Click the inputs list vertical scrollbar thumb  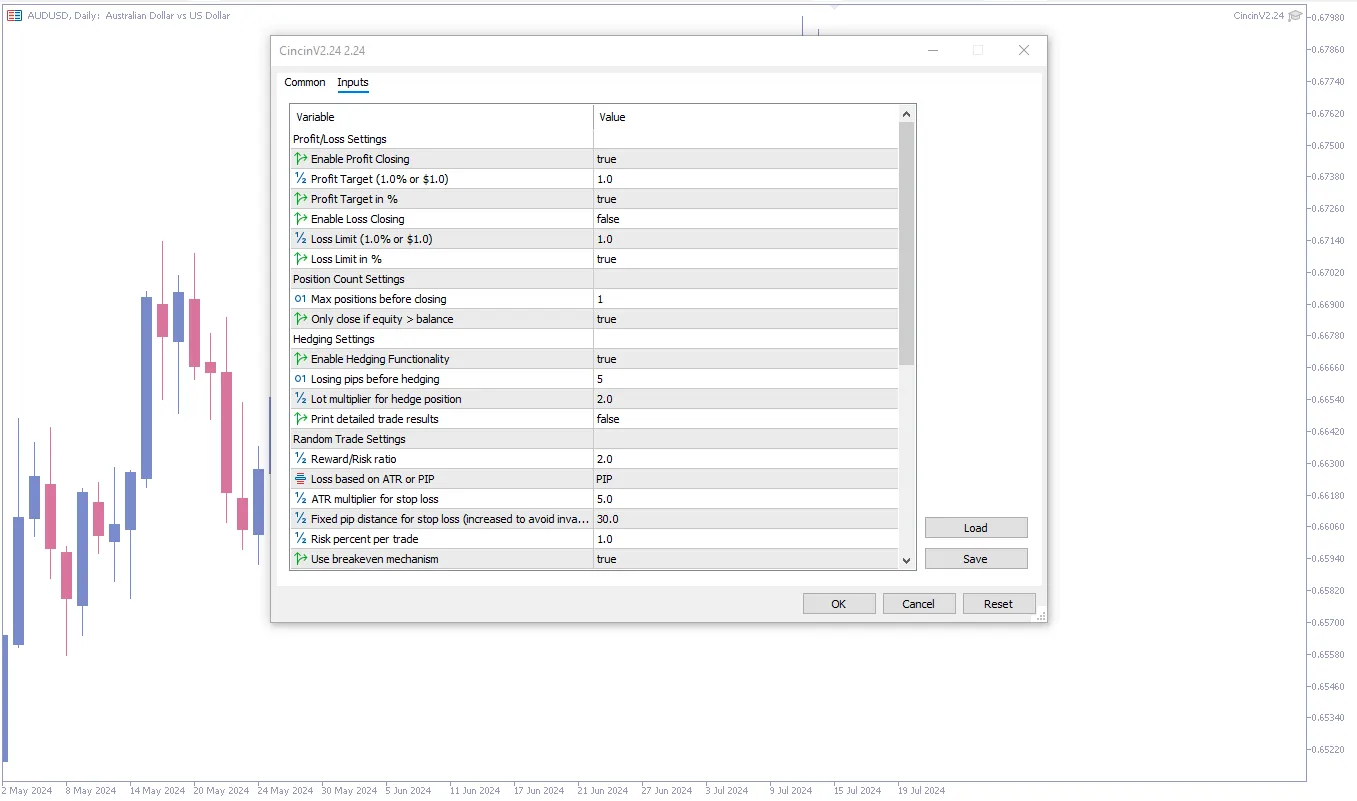pyautogui.click(x=906, y=243)
